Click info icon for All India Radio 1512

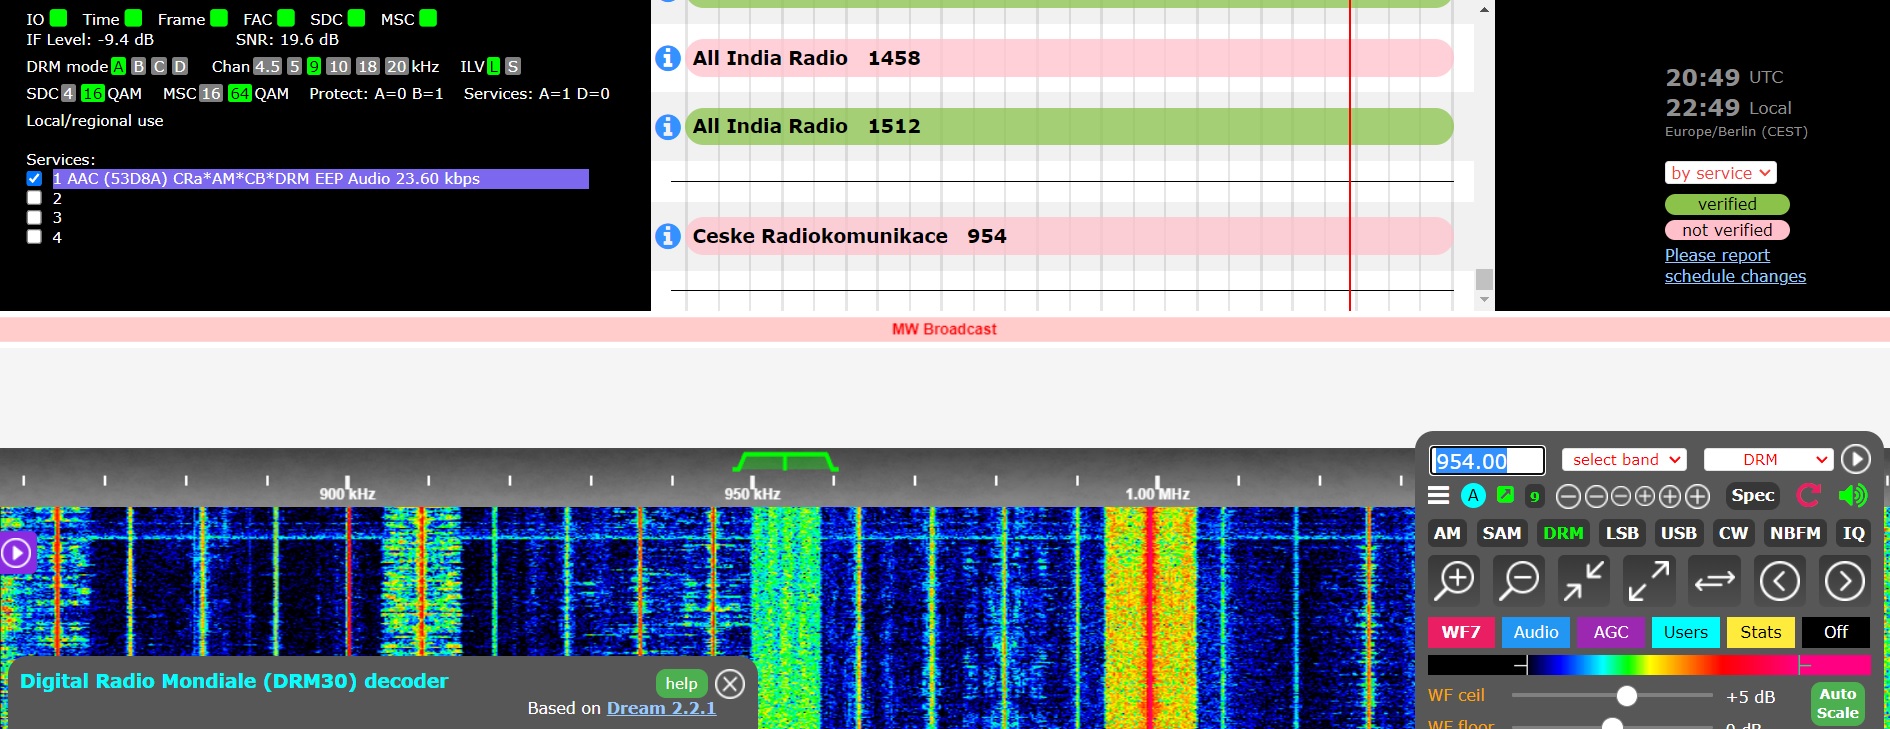click(668, 127)
